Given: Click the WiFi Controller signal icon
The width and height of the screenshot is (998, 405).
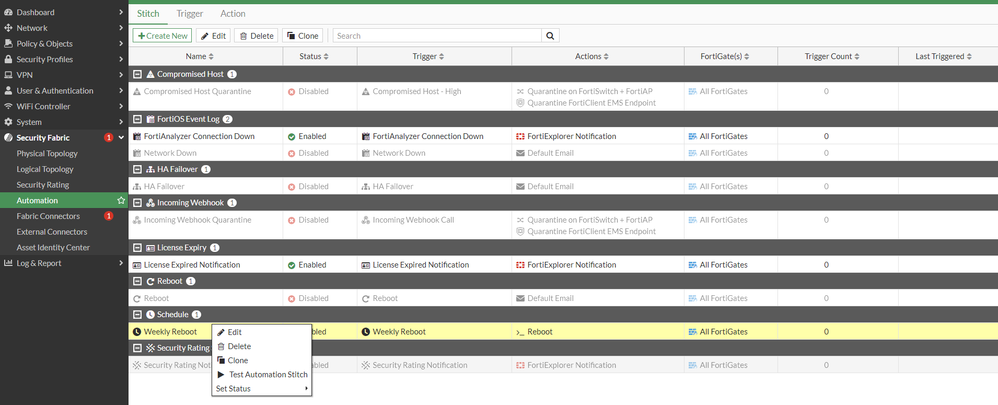Looking at the screenshot, I should tap(8, 106).
